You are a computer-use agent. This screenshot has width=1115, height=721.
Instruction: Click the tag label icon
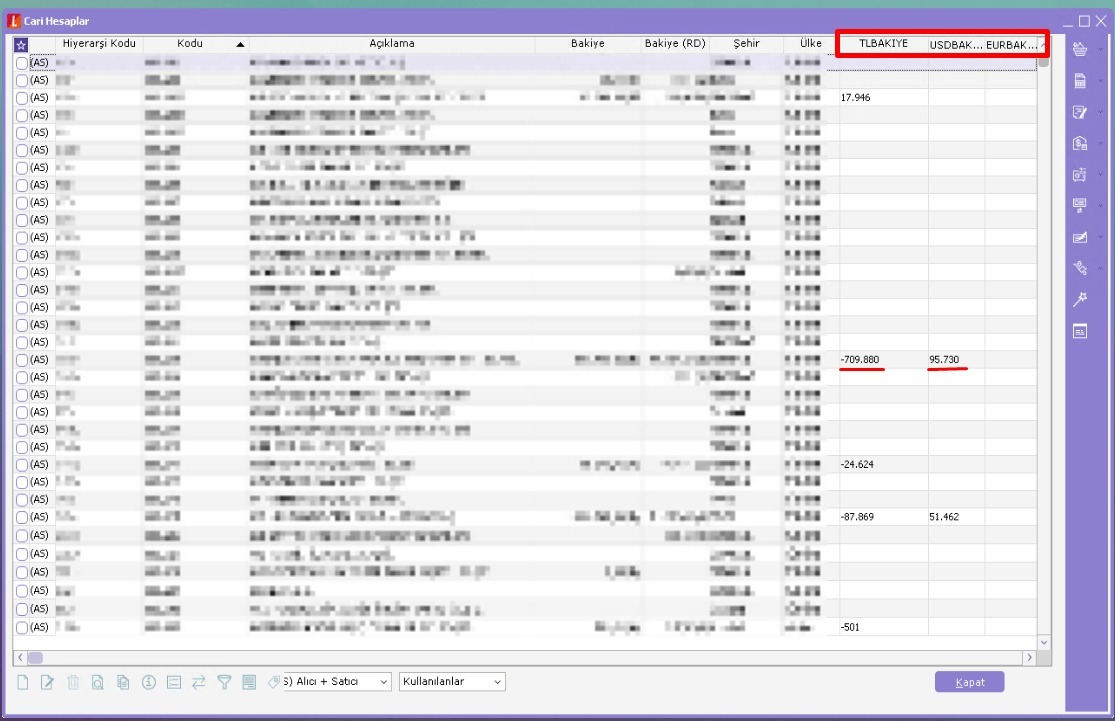coord(274,682)
